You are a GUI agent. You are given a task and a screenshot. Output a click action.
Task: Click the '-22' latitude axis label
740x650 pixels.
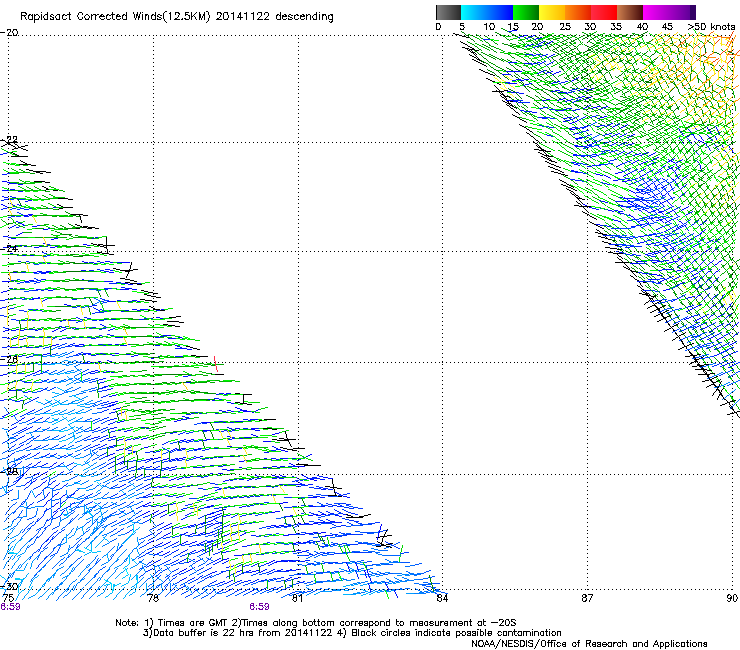[x=9, y=139]
